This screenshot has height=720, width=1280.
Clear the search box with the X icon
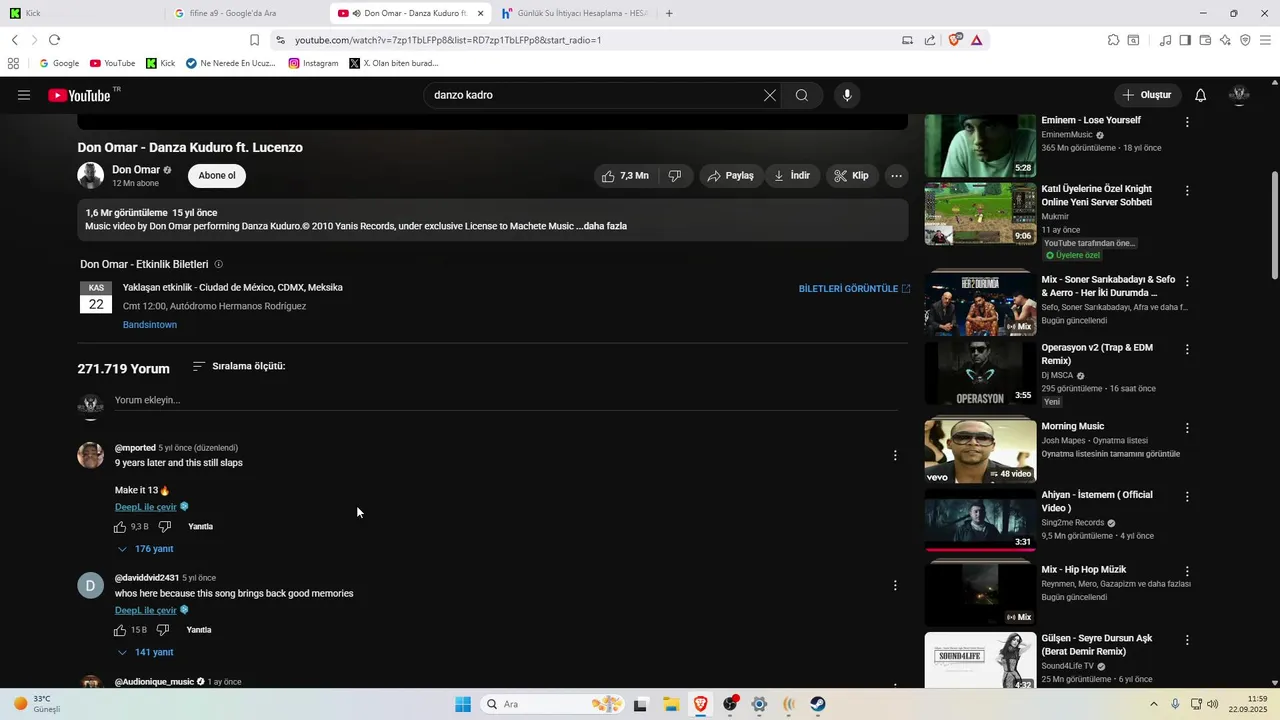pyautogui.click(x=769, y=95)
